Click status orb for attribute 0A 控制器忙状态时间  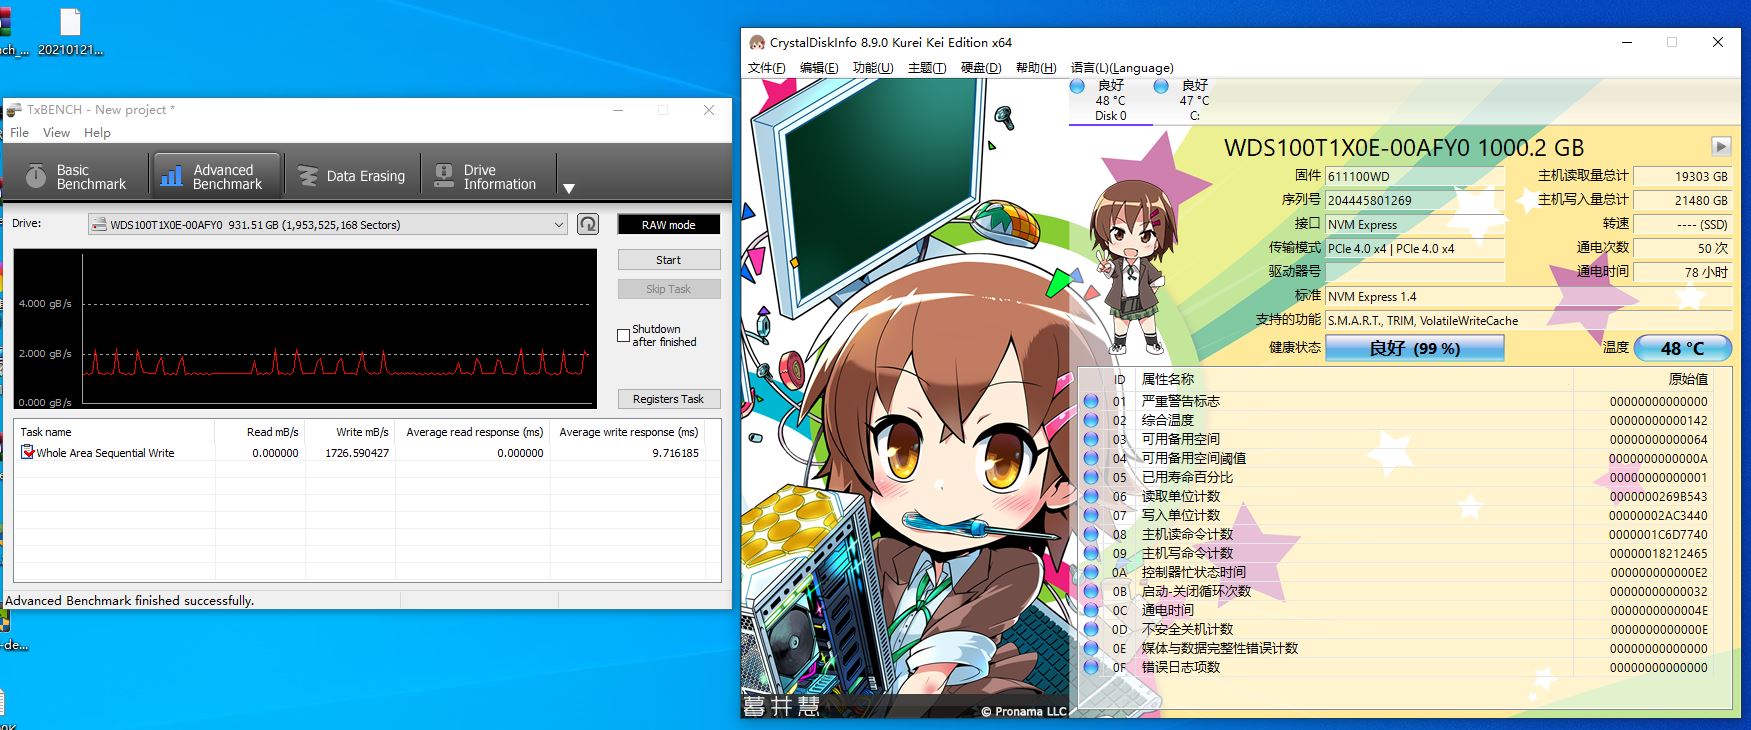[x=1091, y=572]
